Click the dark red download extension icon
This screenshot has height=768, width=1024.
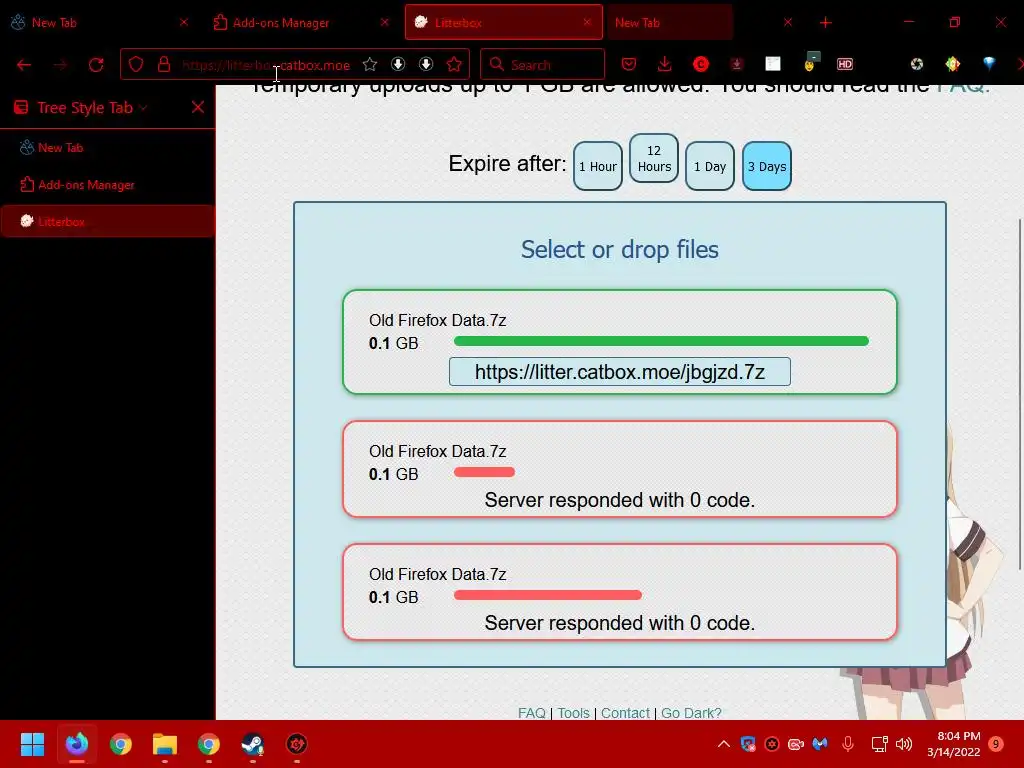tap(737, 64)
